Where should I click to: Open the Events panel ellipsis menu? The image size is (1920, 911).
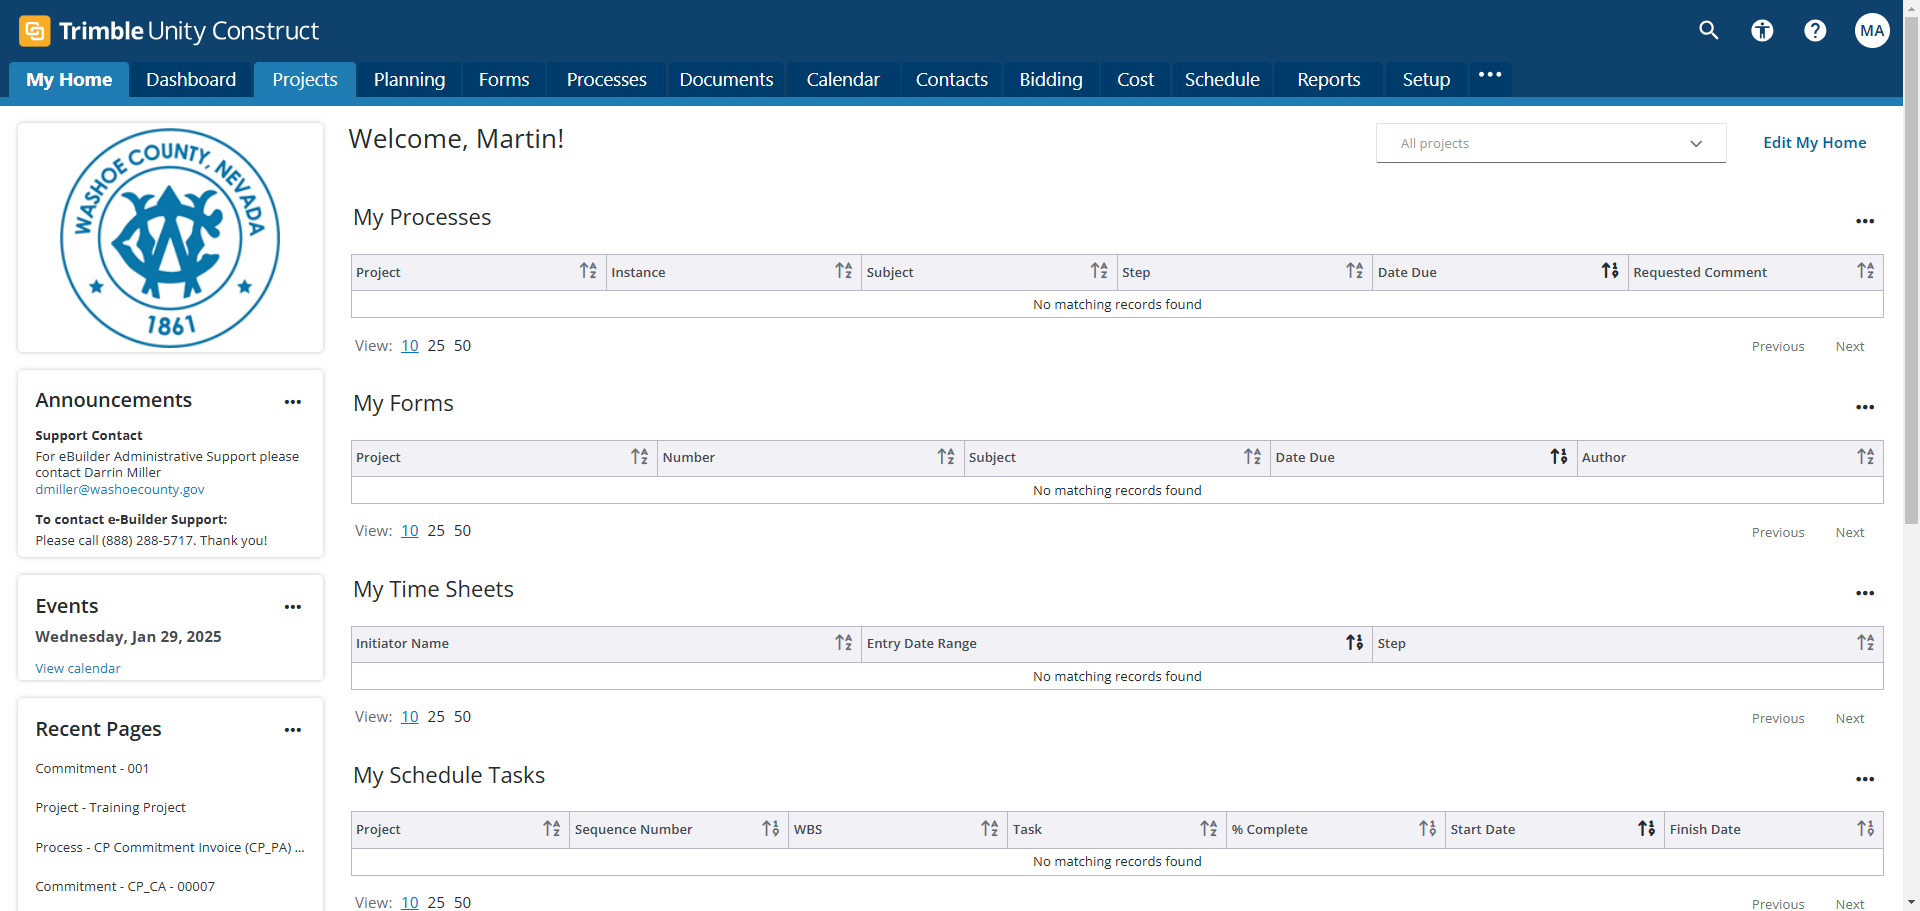click(x=292, y=607)
